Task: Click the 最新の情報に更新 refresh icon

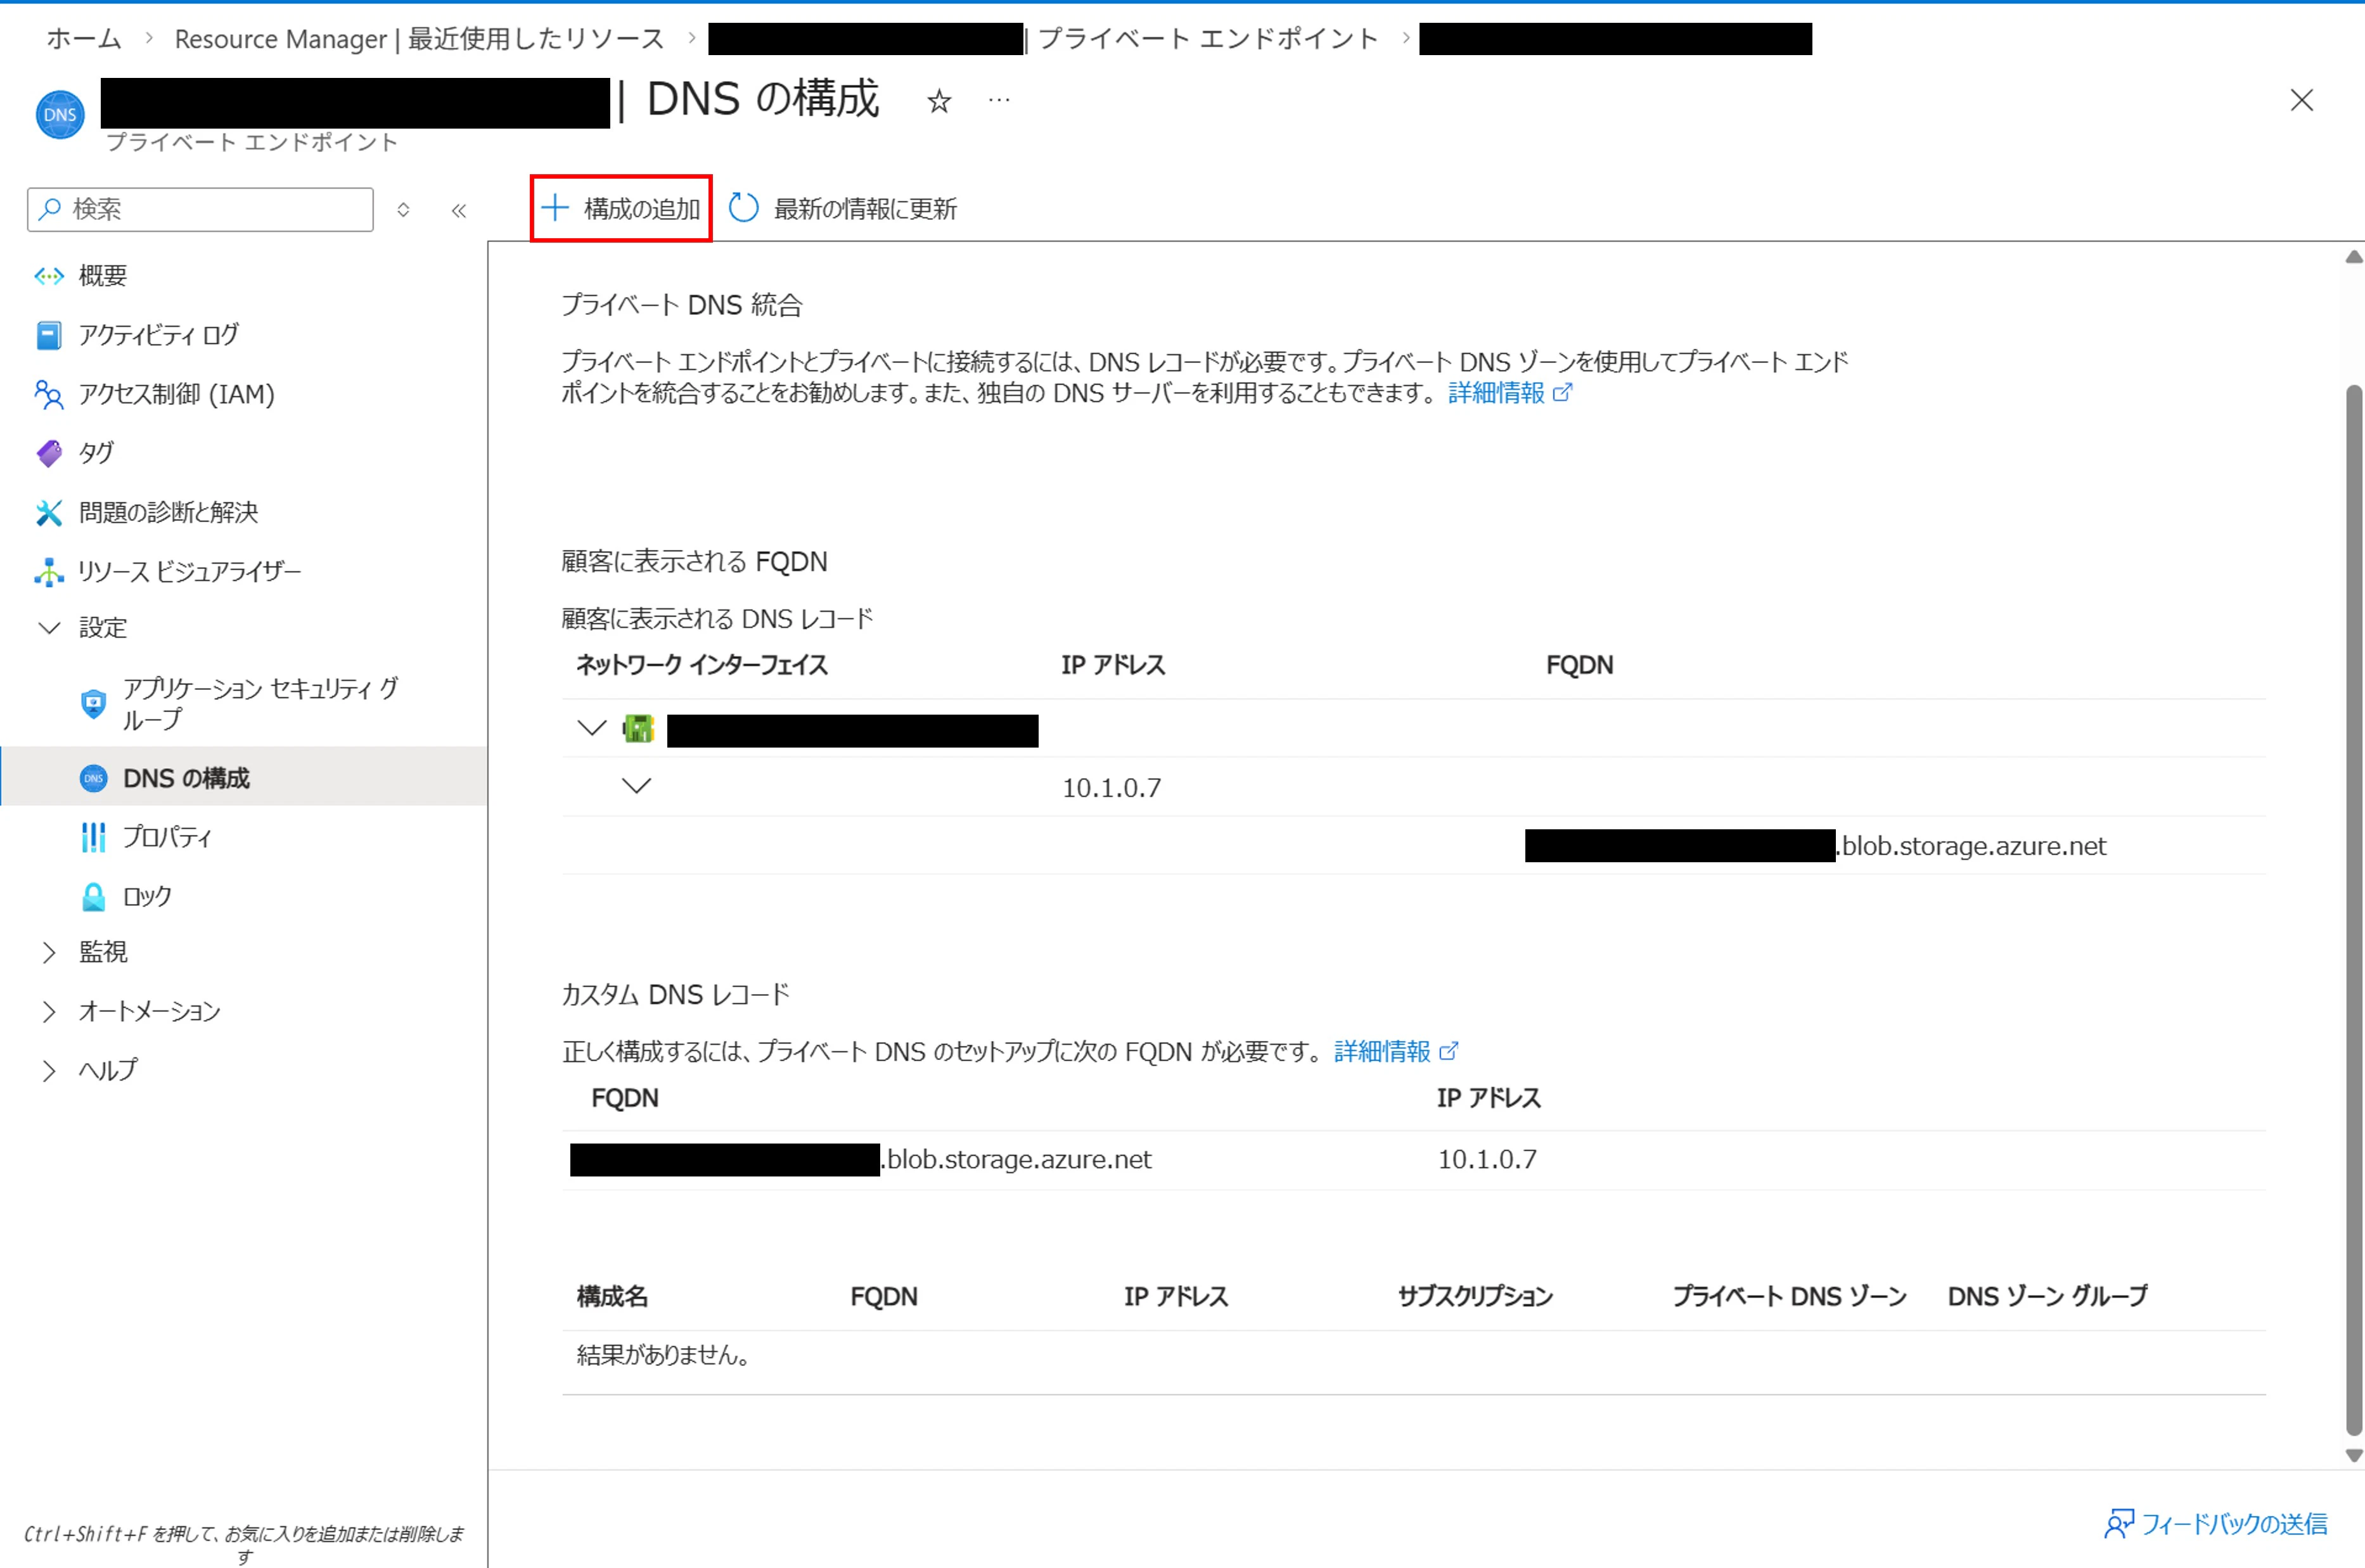Action: (x=743, y=208)
